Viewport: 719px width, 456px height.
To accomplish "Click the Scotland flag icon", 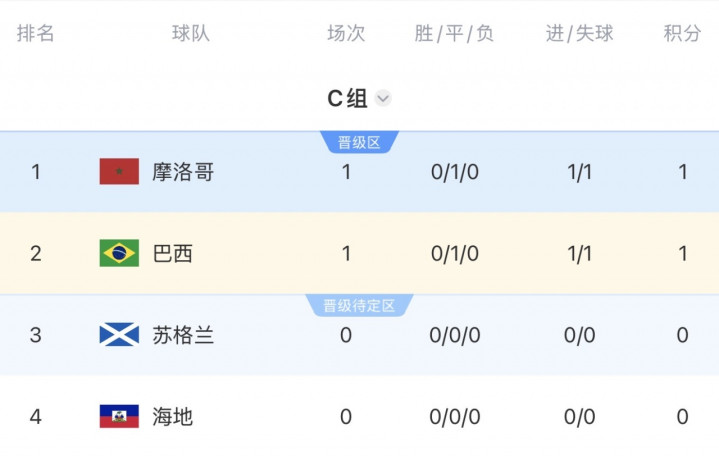I will 119,334.
